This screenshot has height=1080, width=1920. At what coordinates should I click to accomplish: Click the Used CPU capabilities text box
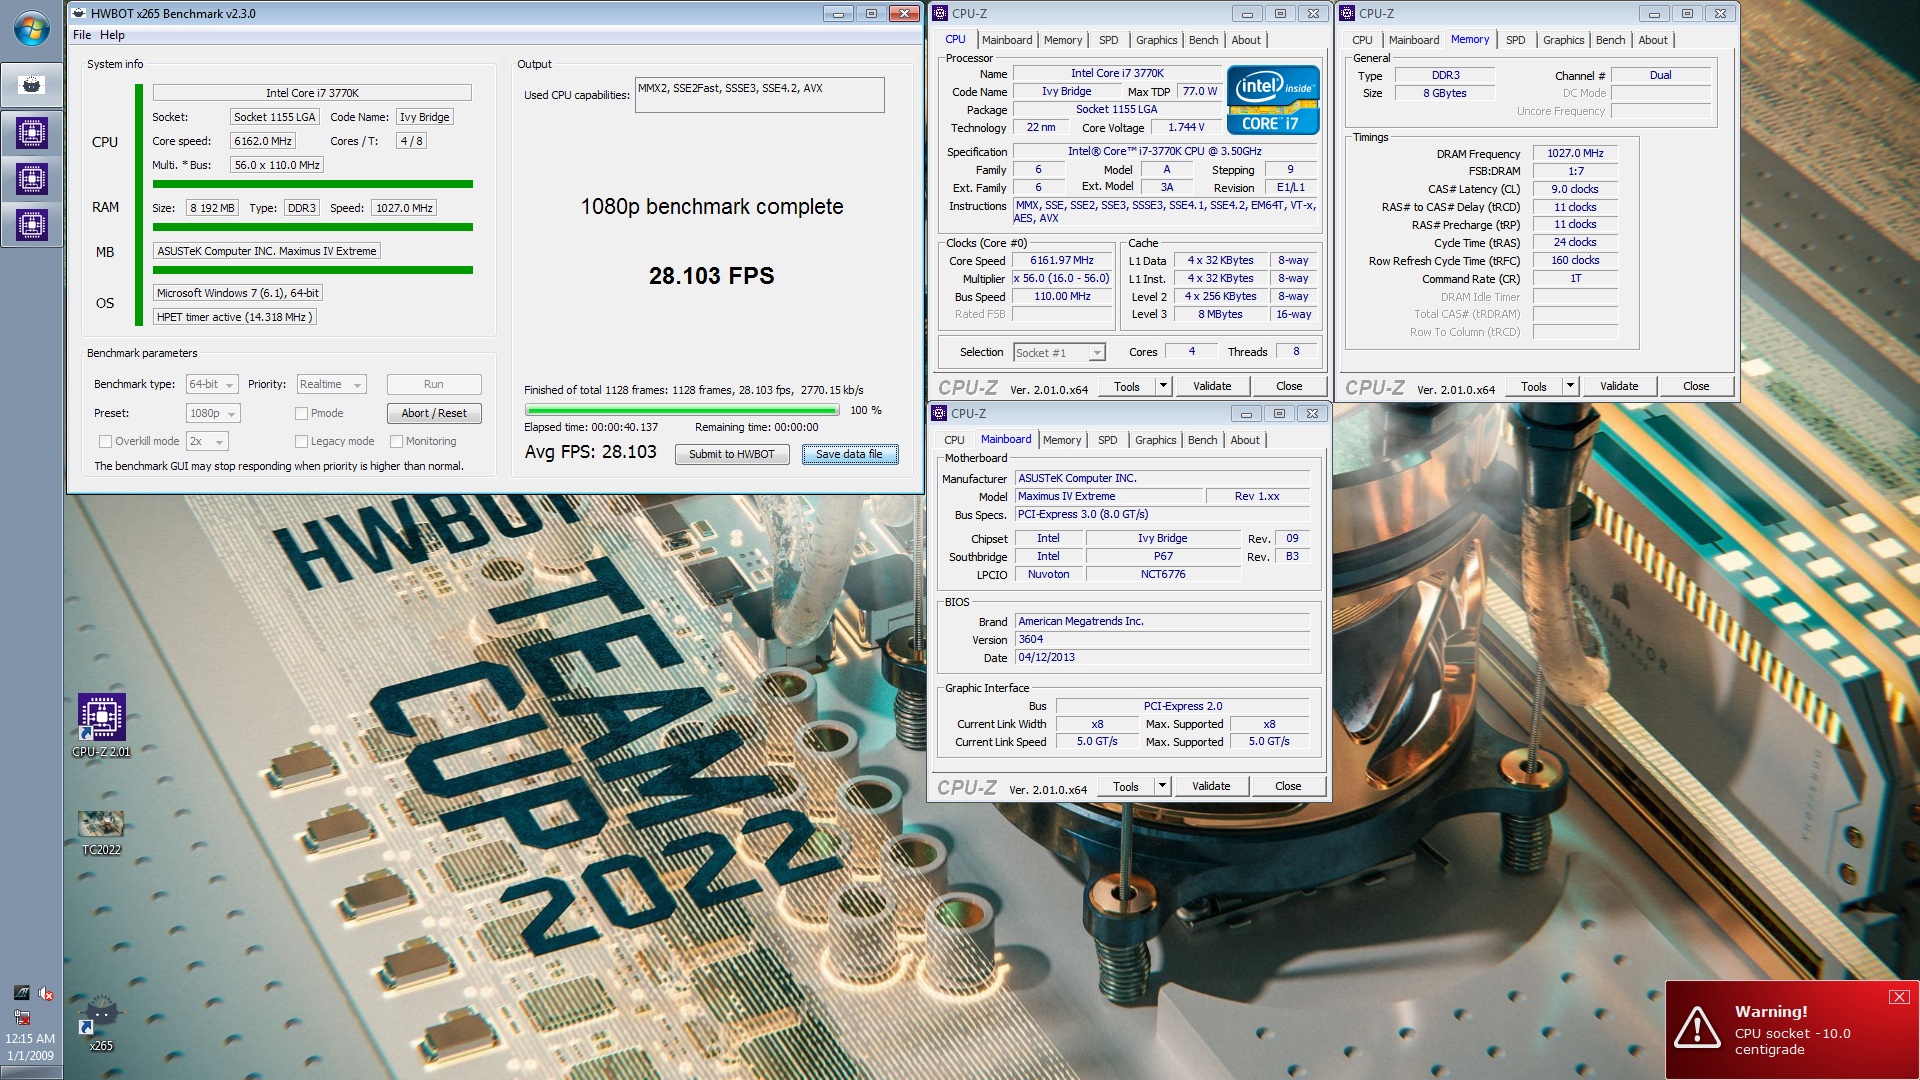(x=759, y=95)
